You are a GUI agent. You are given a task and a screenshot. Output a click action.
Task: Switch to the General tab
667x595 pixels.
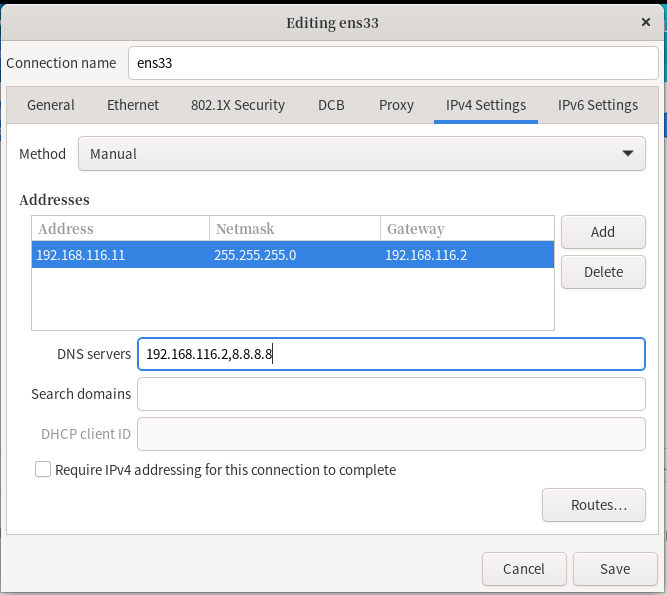coord(51,105)
